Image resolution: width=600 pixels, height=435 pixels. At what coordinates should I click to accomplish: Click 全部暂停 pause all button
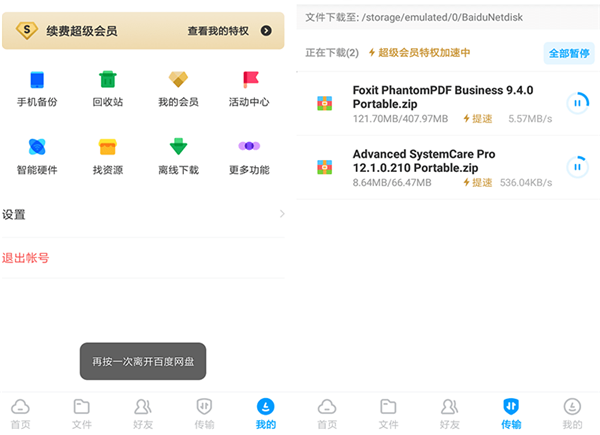pyautogui.click(x=569, y=53)
